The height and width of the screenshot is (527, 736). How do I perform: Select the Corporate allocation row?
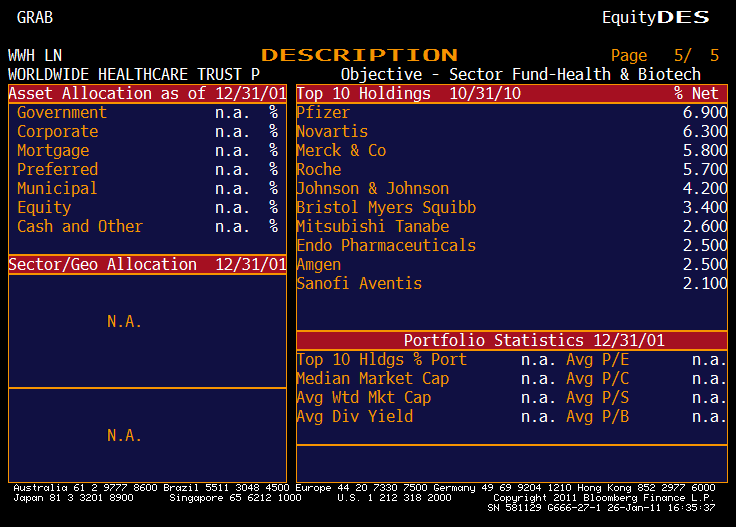147,131
